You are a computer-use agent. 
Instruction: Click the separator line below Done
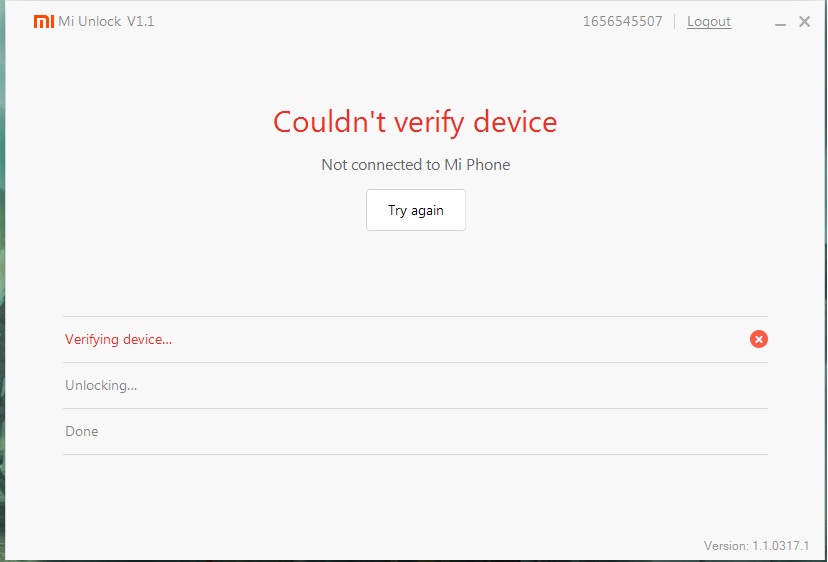click(415, 454)
